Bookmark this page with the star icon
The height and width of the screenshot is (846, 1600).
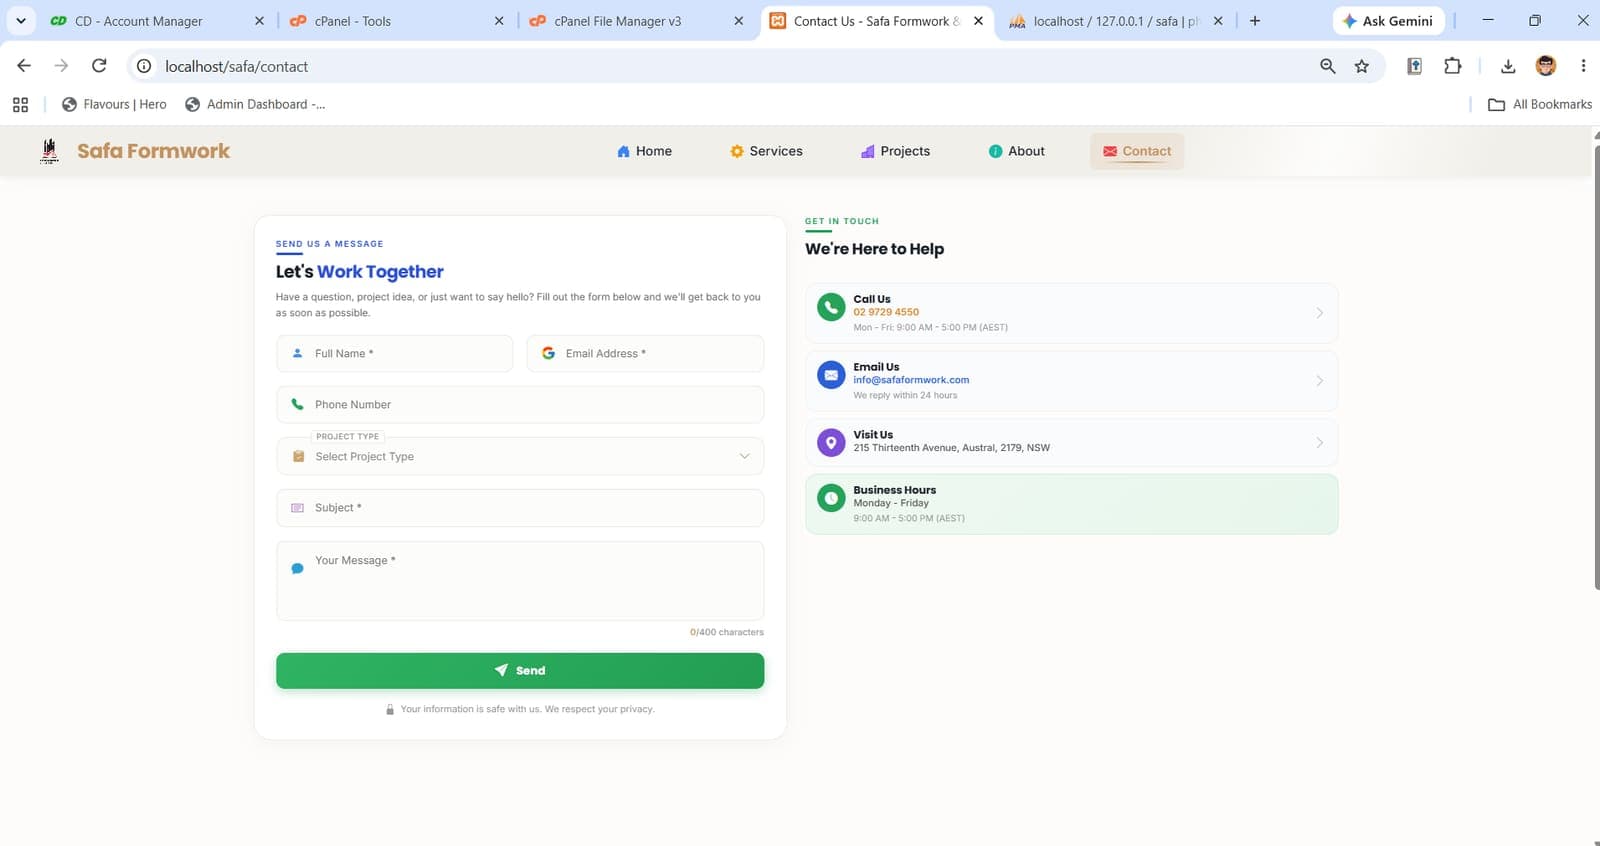coord(1362,66)
